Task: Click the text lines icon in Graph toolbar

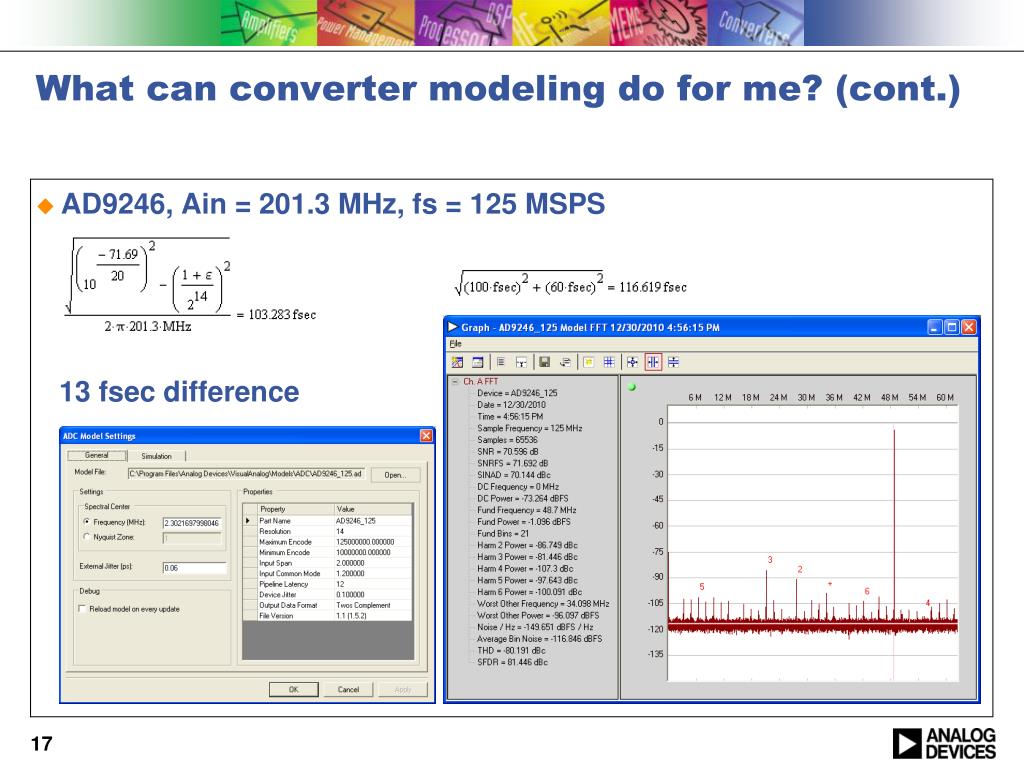Action: (x=501, y=362)
